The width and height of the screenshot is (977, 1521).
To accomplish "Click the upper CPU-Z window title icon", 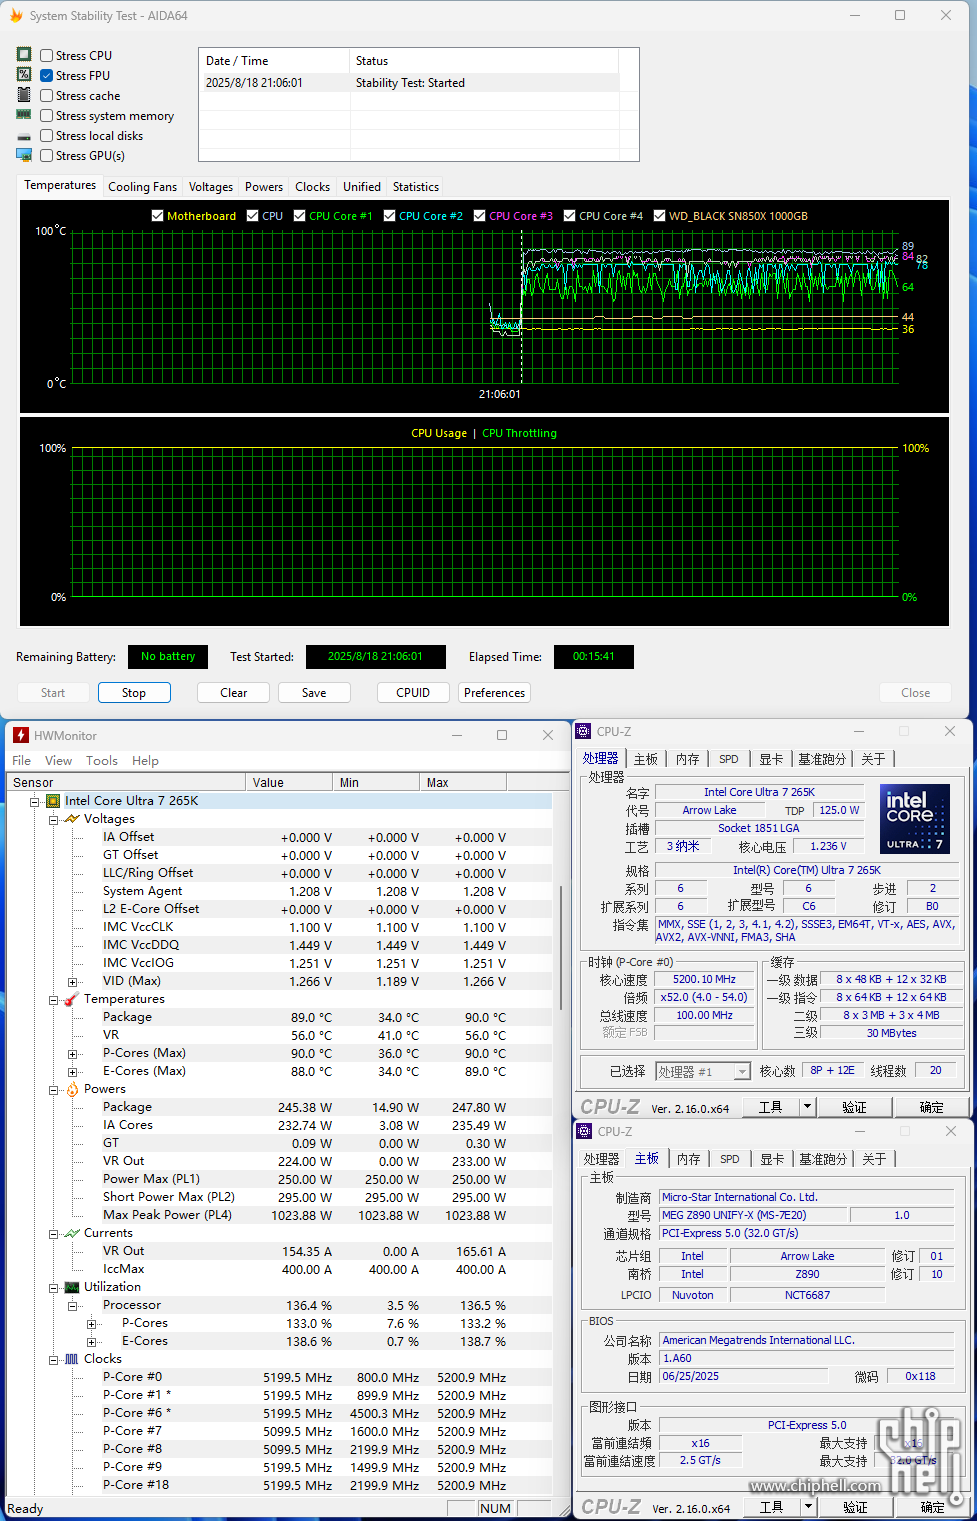I will click(585, 732).
